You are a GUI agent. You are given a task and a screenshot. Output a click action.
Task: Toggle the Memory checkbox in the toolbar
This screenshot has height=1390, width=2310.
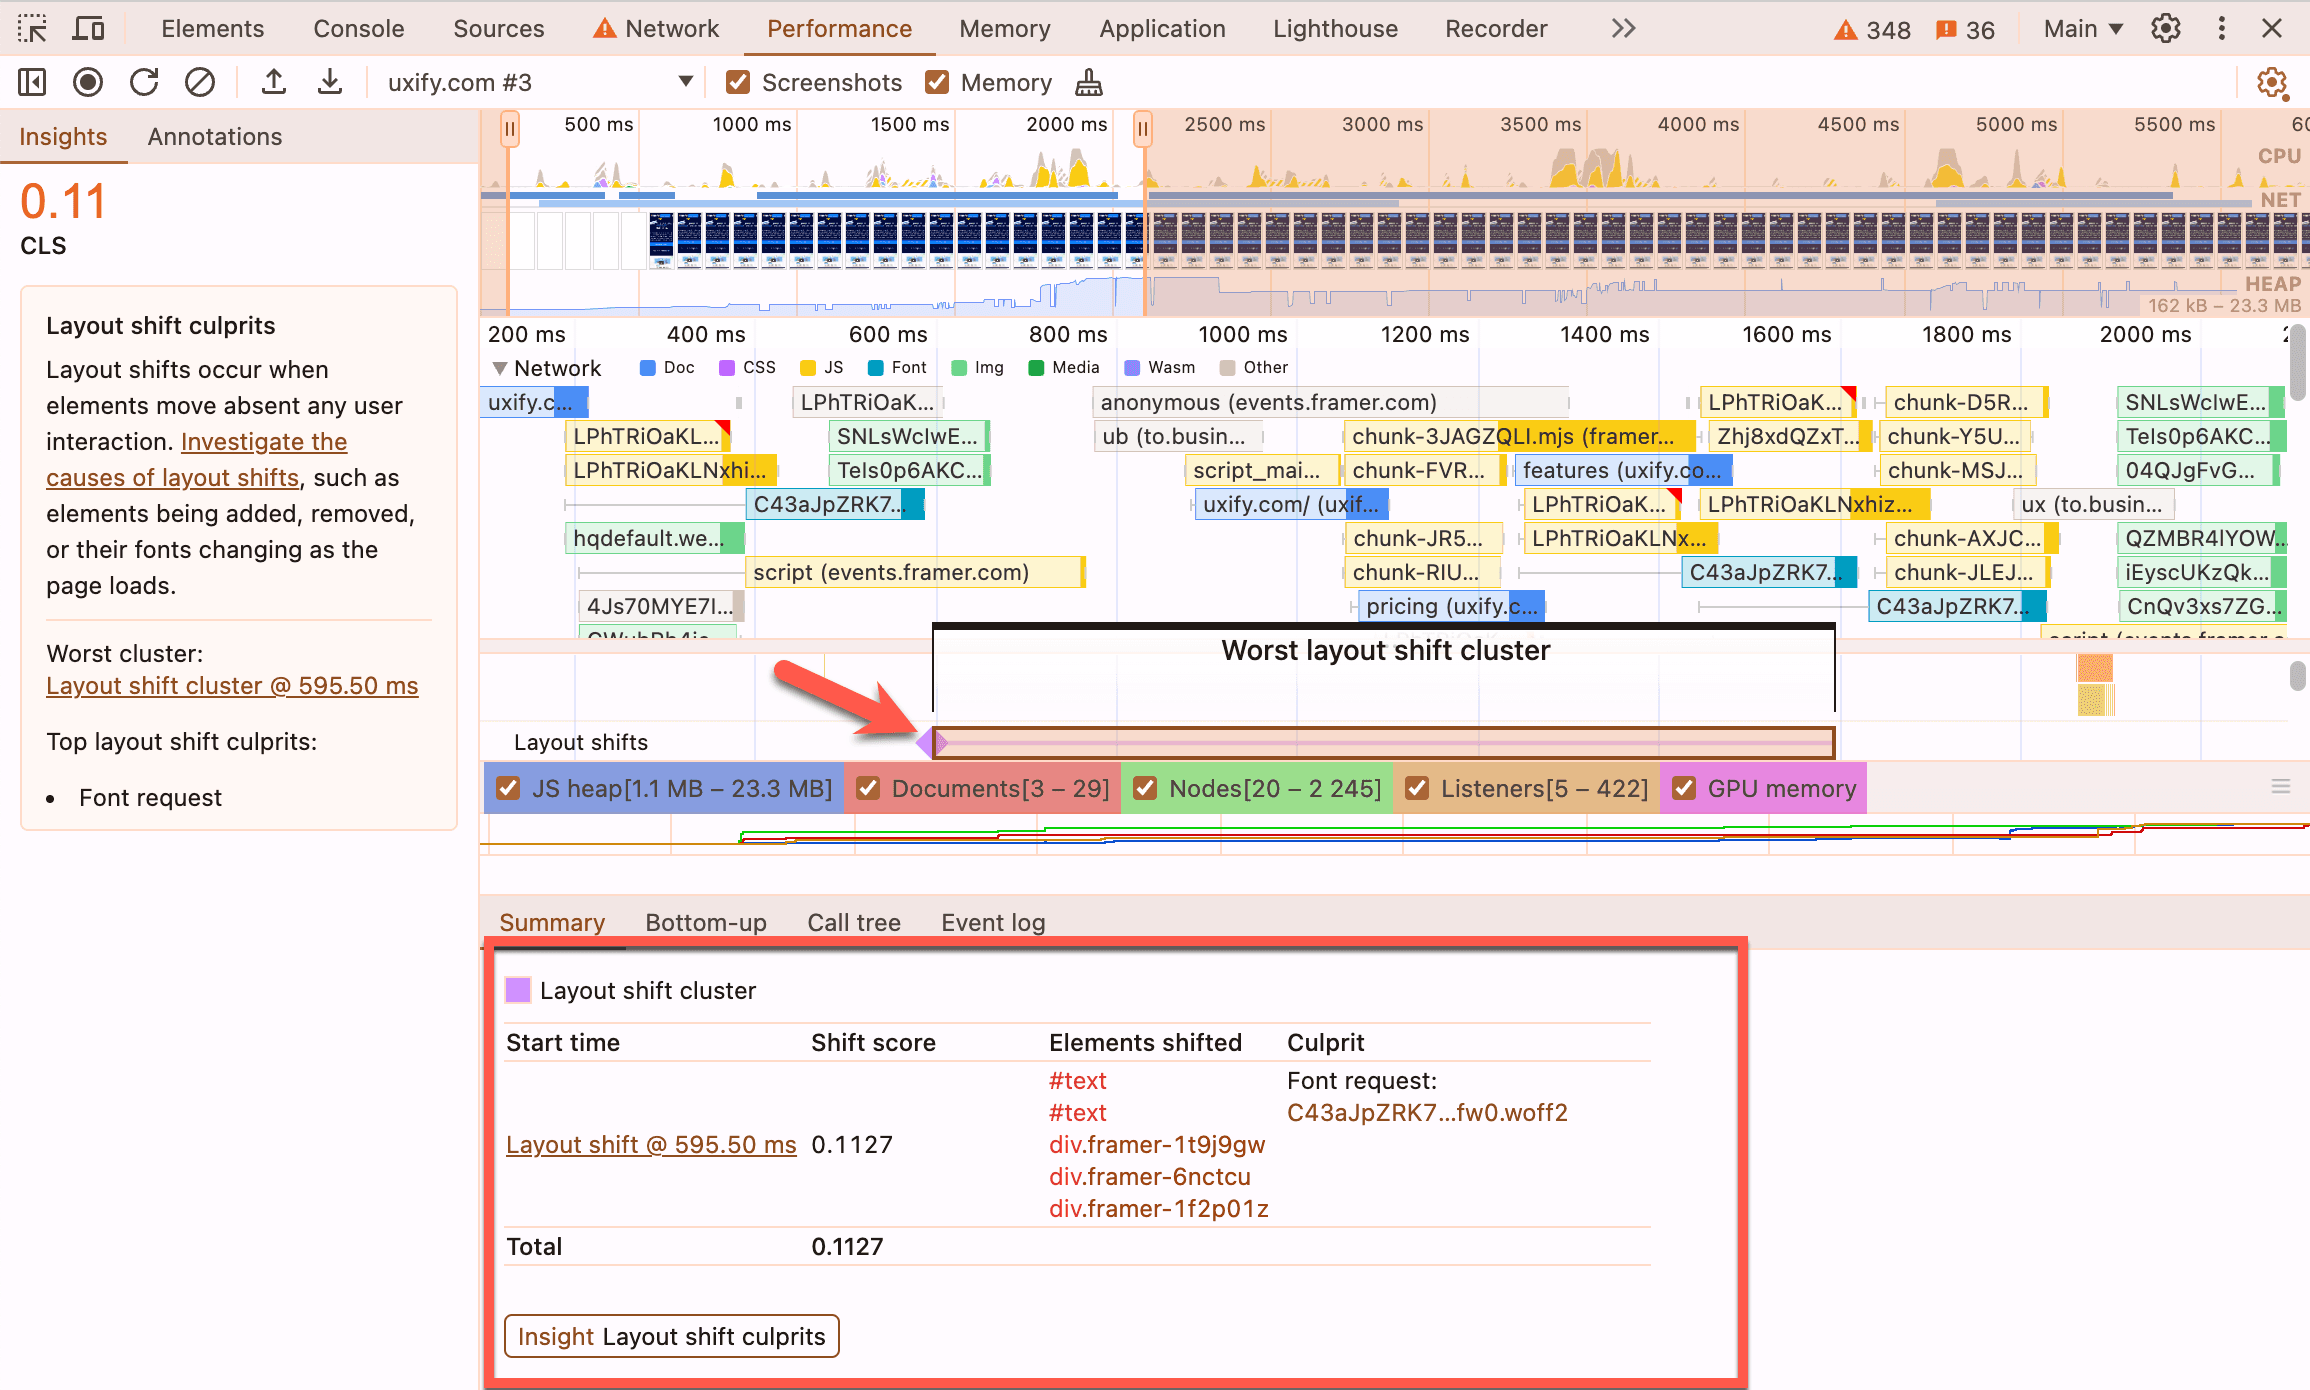pyautogui.click(x=937, y=82)
